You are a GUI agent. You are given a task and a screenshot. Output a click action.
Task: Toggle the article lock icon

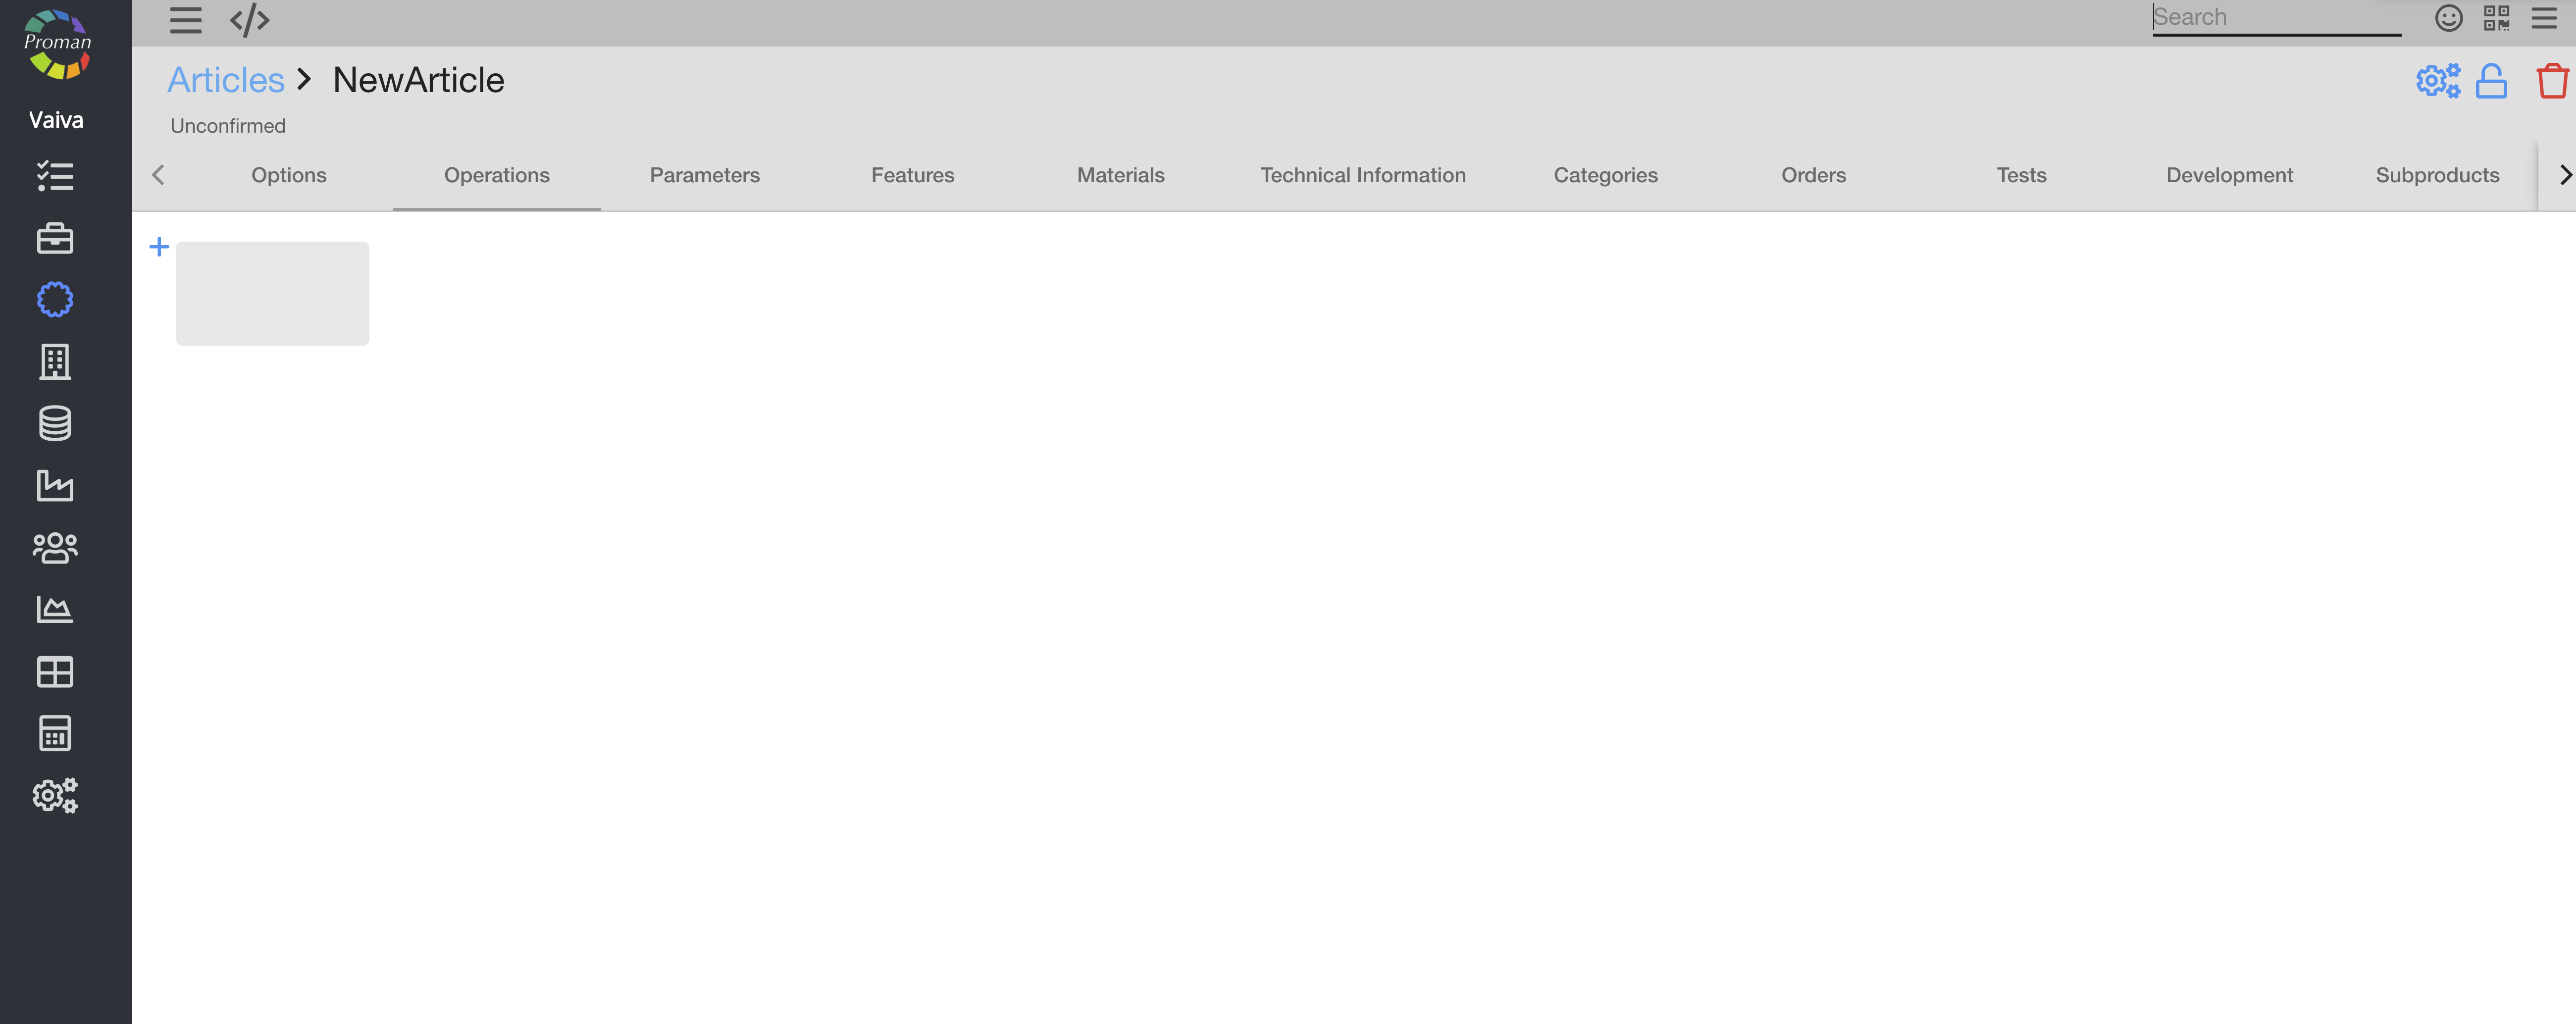(2490, 81)
